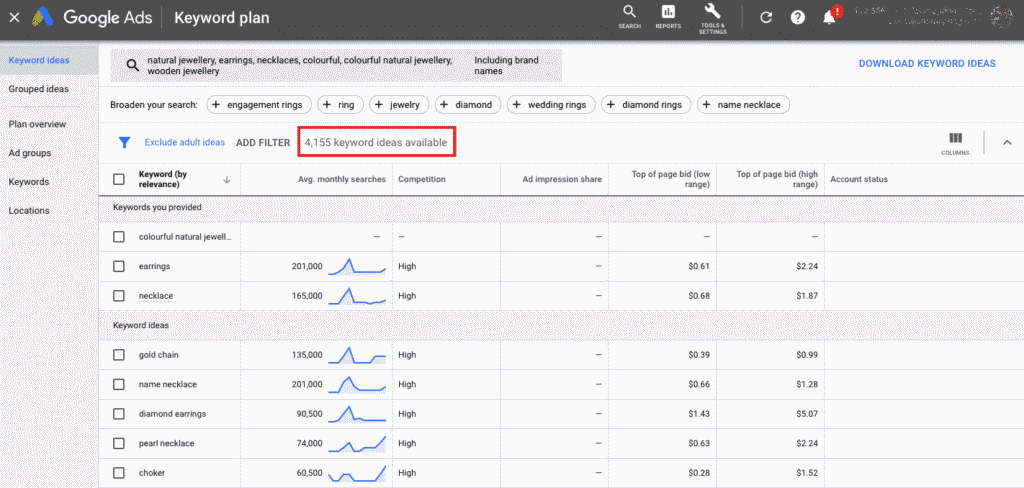Add 'diamond' suggestion chip
This screenshot has width=1024, height=488.
468,105
